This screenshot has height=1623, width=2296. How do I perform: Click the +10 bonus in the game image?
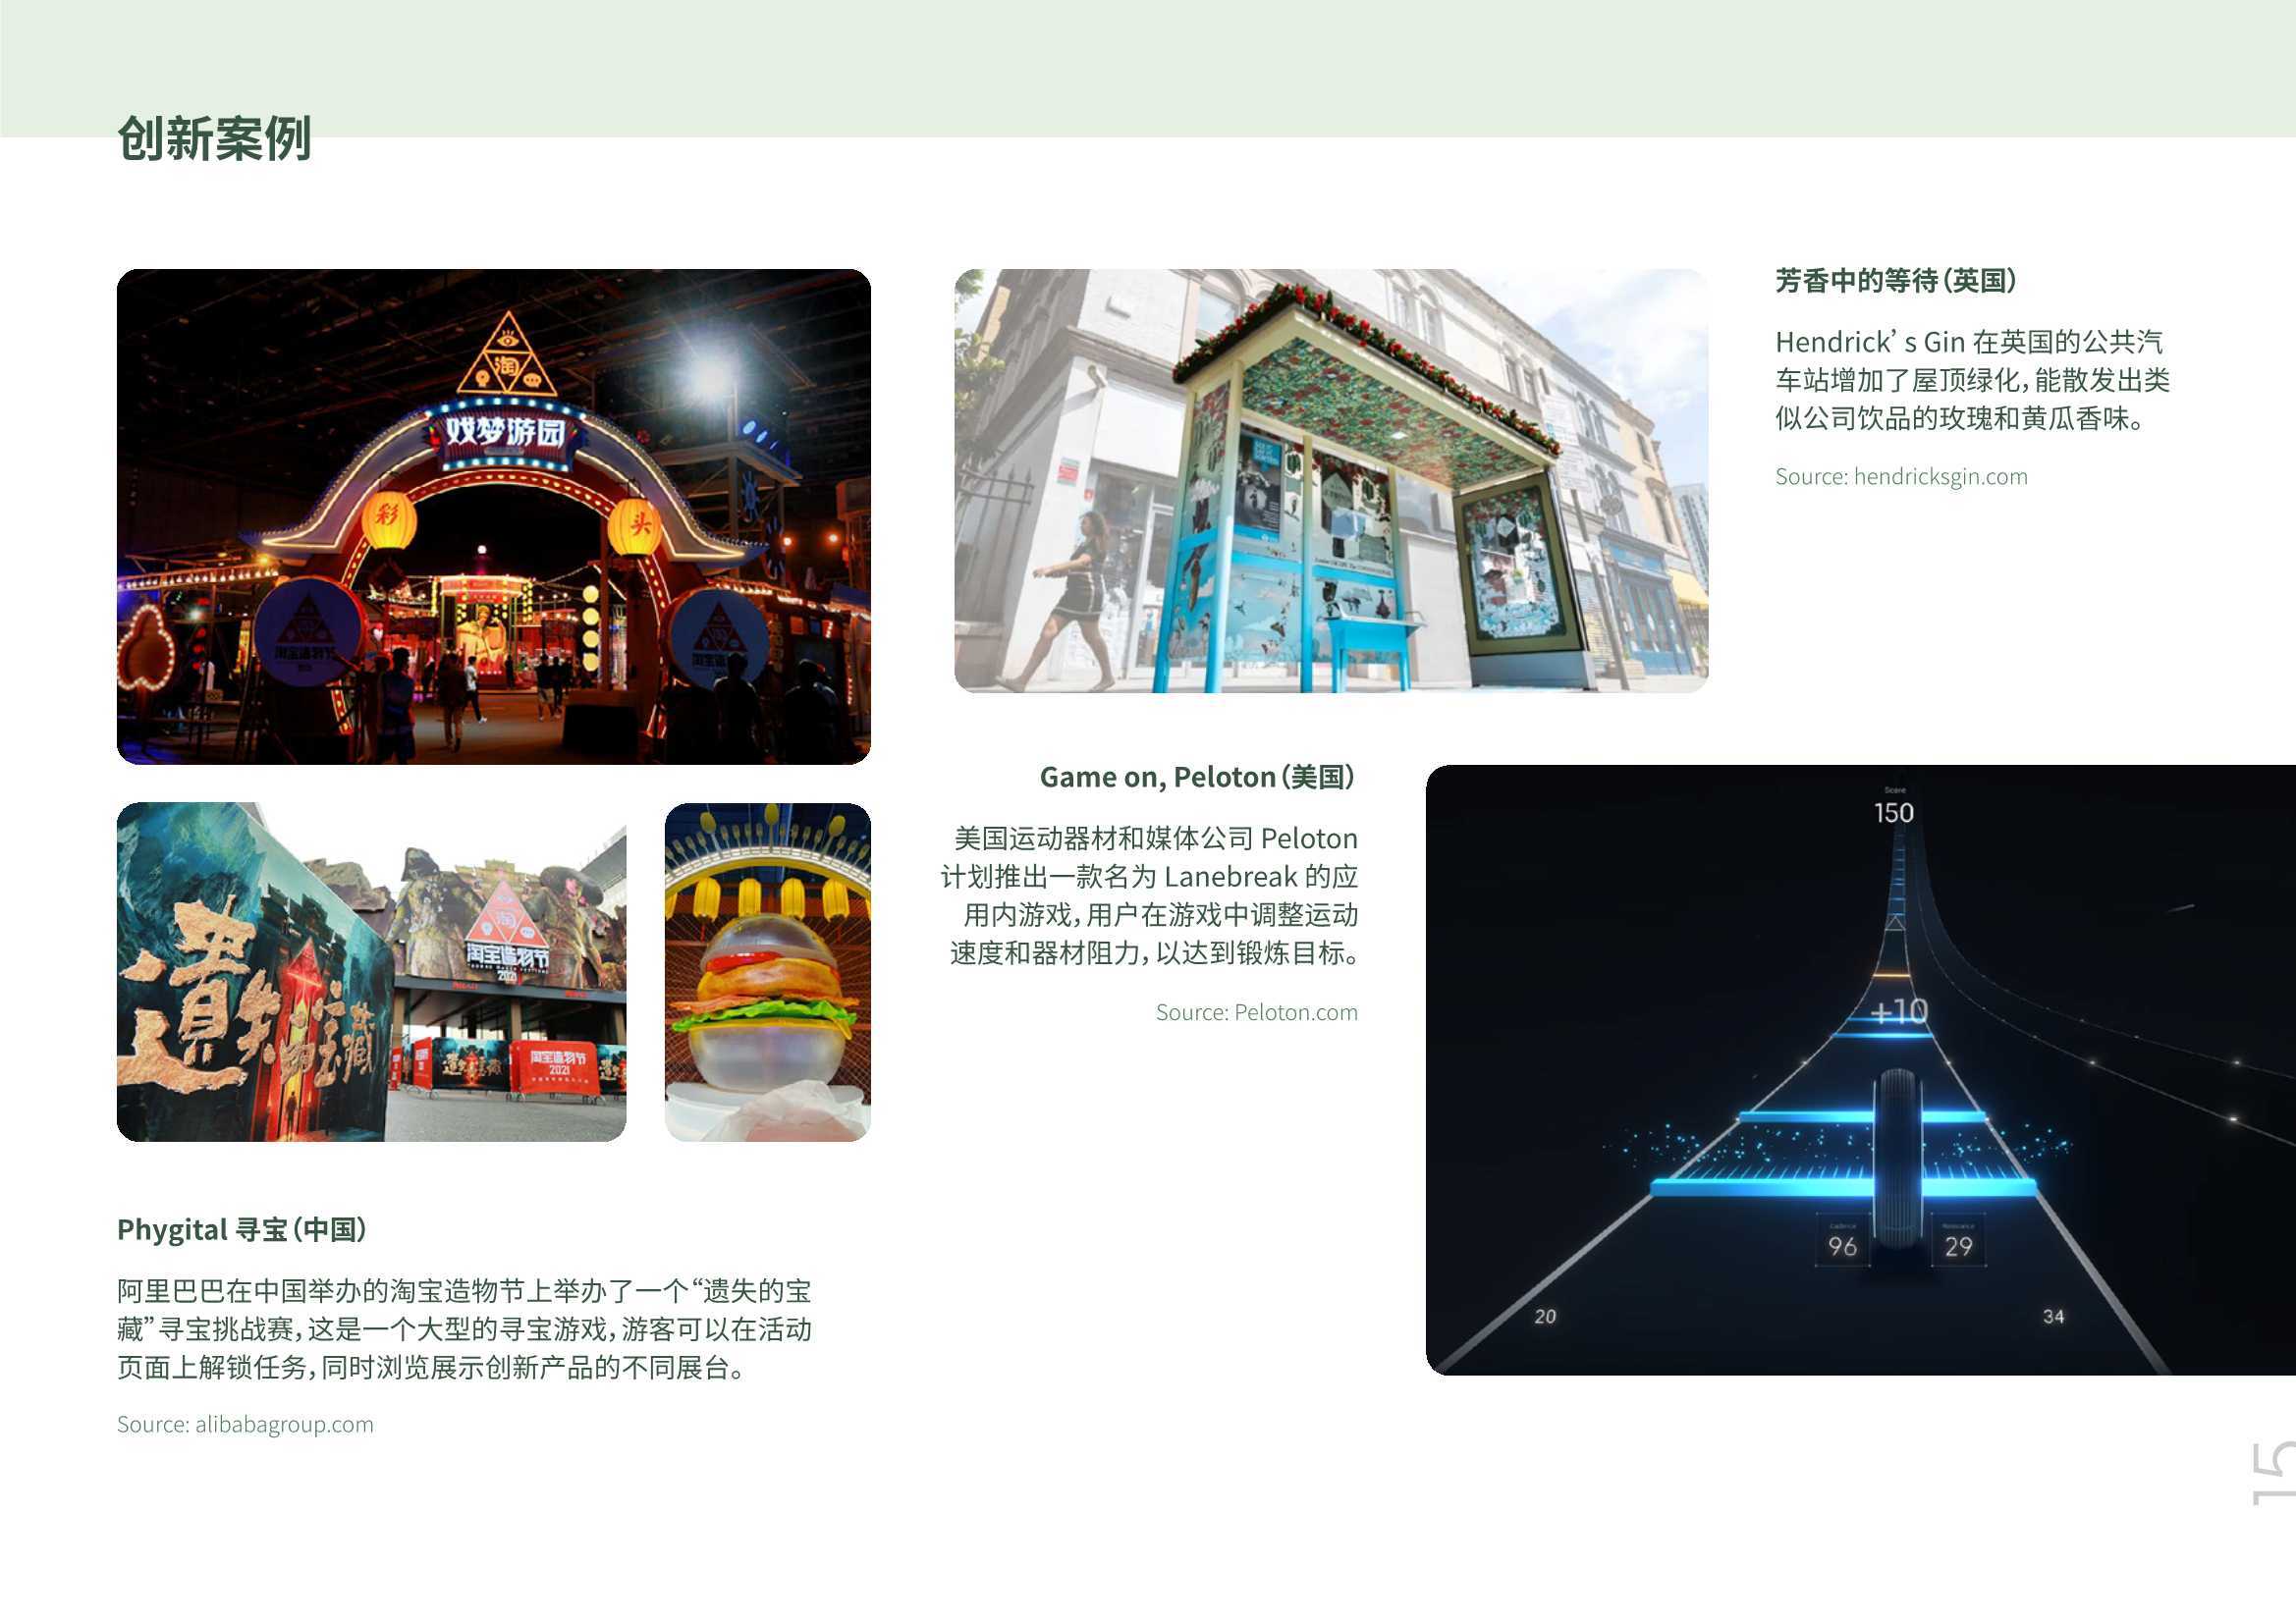[x=1899, y=1012]
